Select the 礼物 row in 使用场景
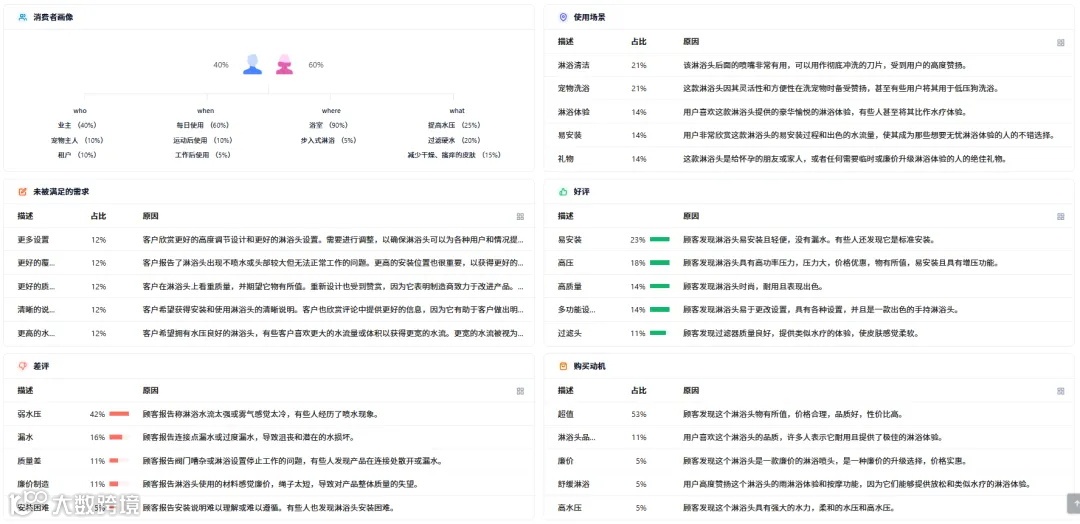Viewport: 1080px width, 524px height. click(x=809, y=158)
